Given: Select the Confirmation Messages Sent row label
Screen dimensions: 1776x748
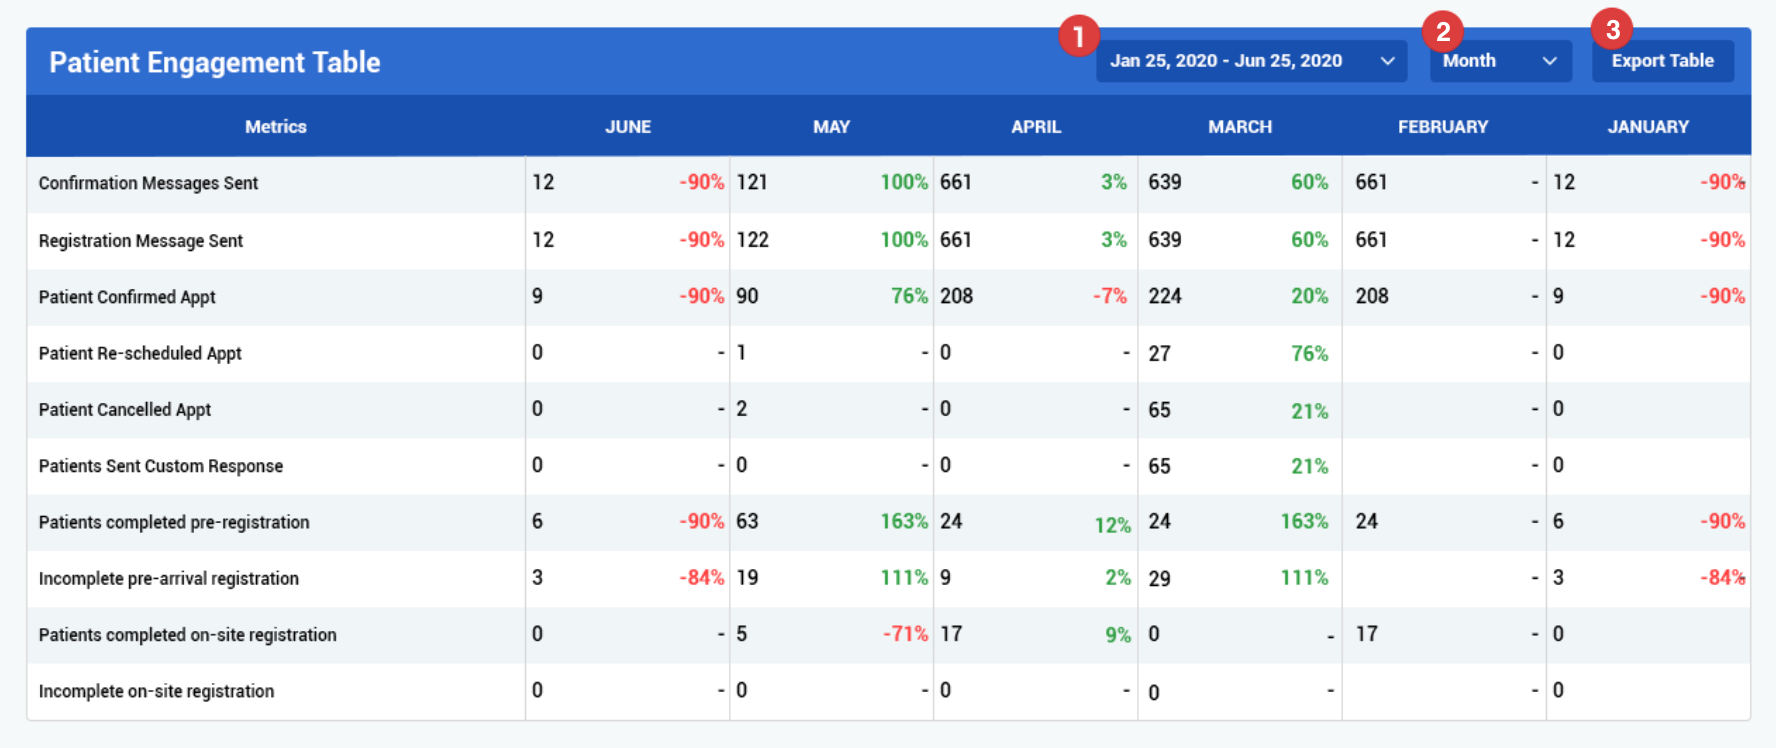Looking at the screenshot, I should tap(148, 183).
